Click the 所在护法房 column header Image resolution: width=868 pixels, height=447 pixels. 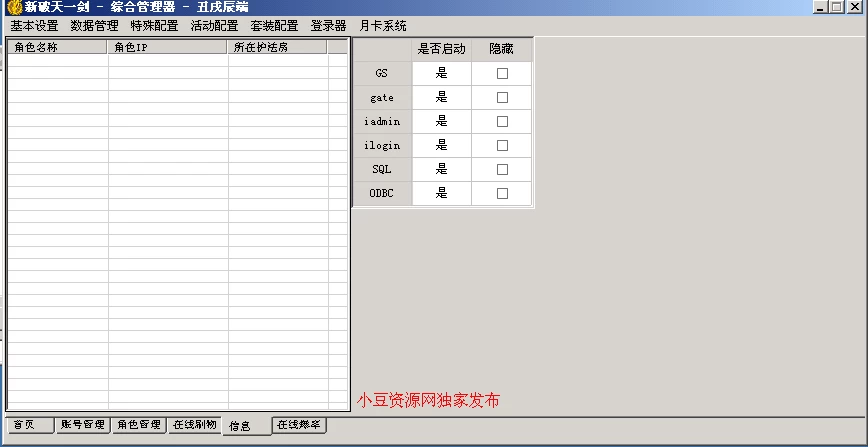tap(277, 47)
